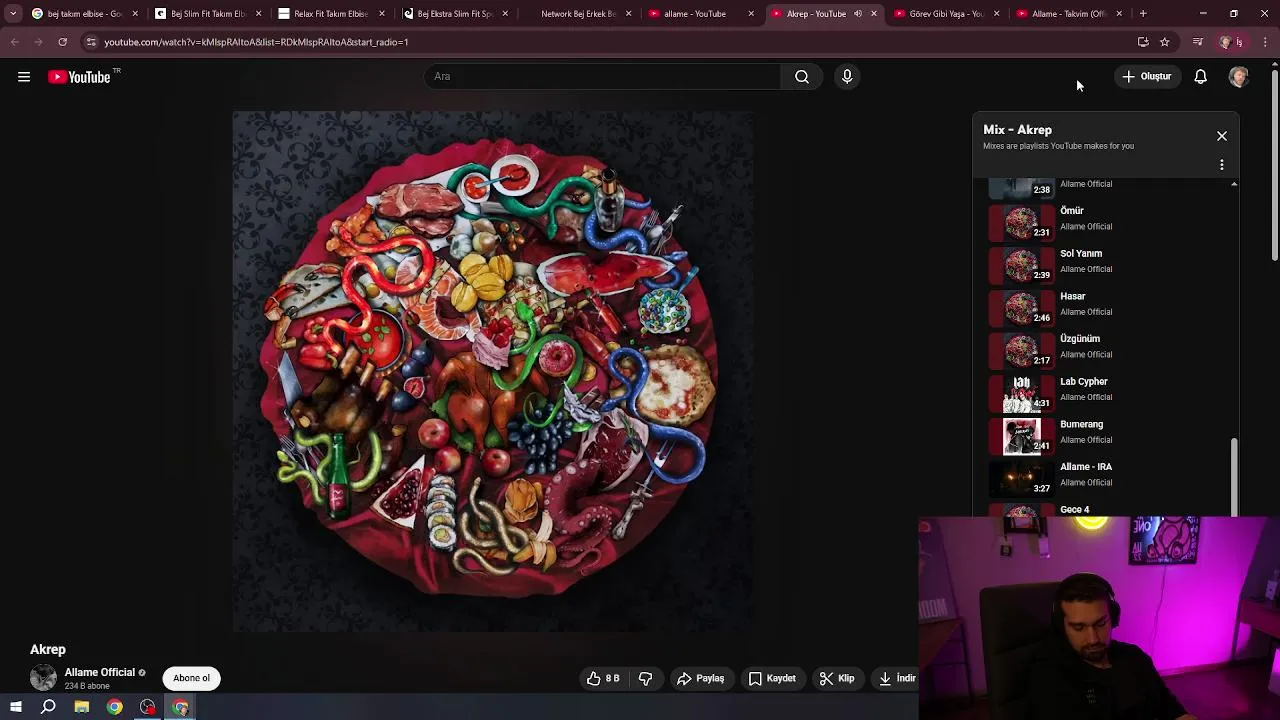The height and width of the screenshot is (720, 1280).
Task: Open the notifications bell
Action: [1201, 77]
